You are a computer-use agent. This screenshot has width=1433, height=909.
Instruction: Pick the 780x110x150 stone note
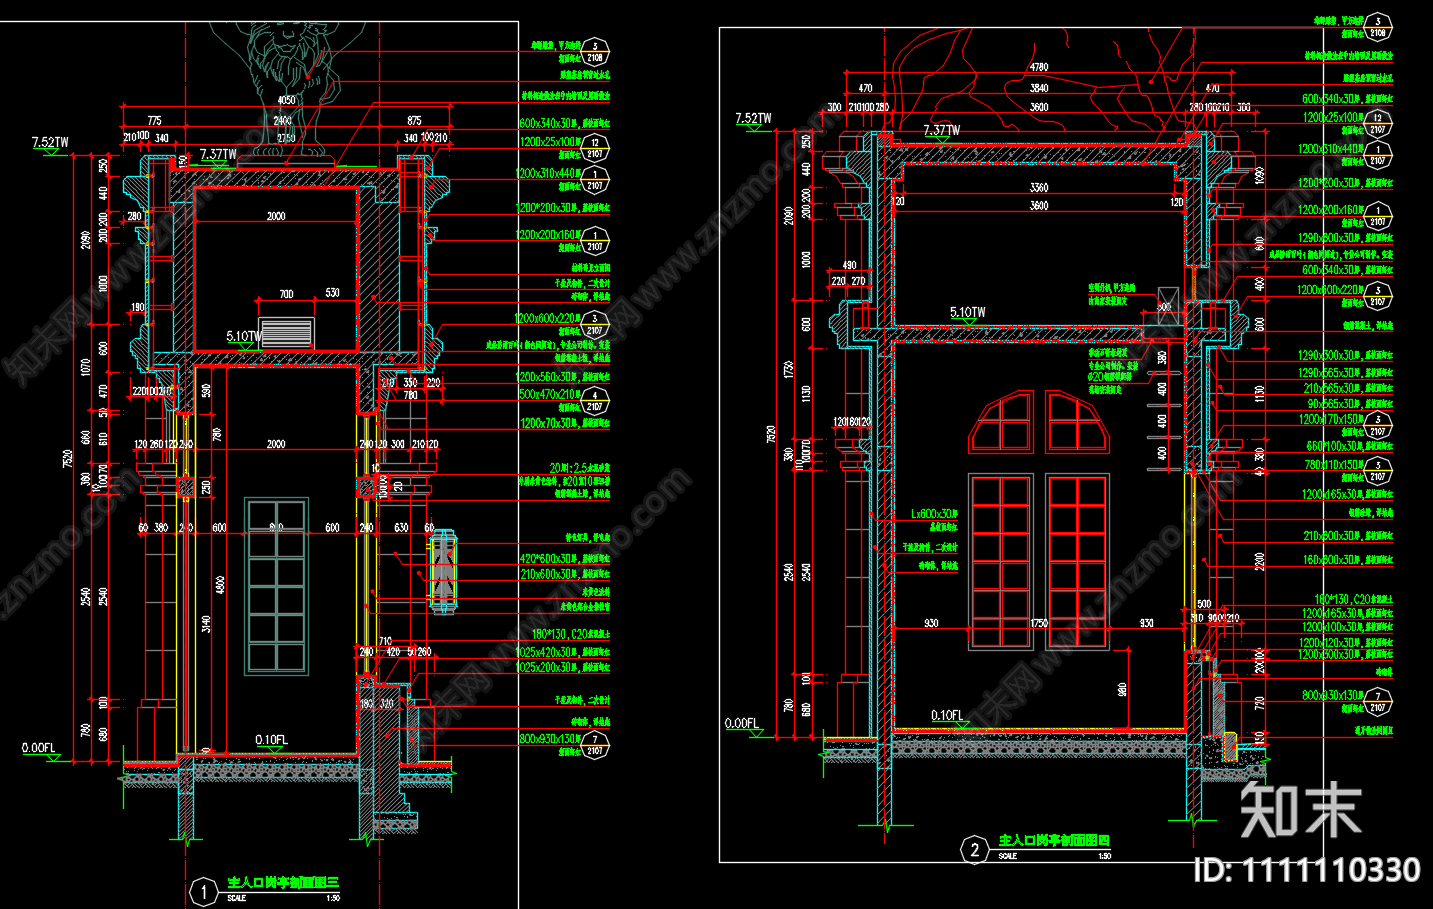pos(1334,464)
